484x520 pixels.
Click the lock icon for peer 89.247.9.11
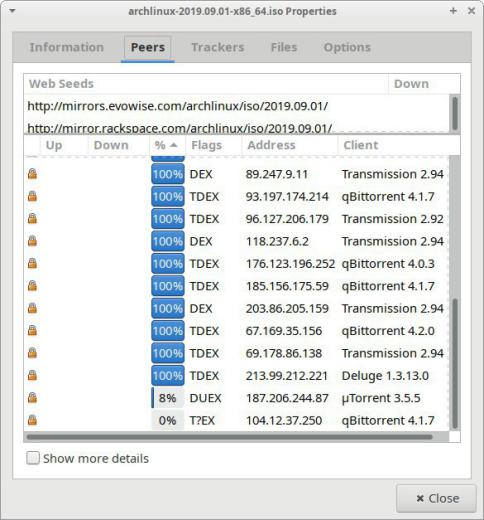click(x=32, y=174)
